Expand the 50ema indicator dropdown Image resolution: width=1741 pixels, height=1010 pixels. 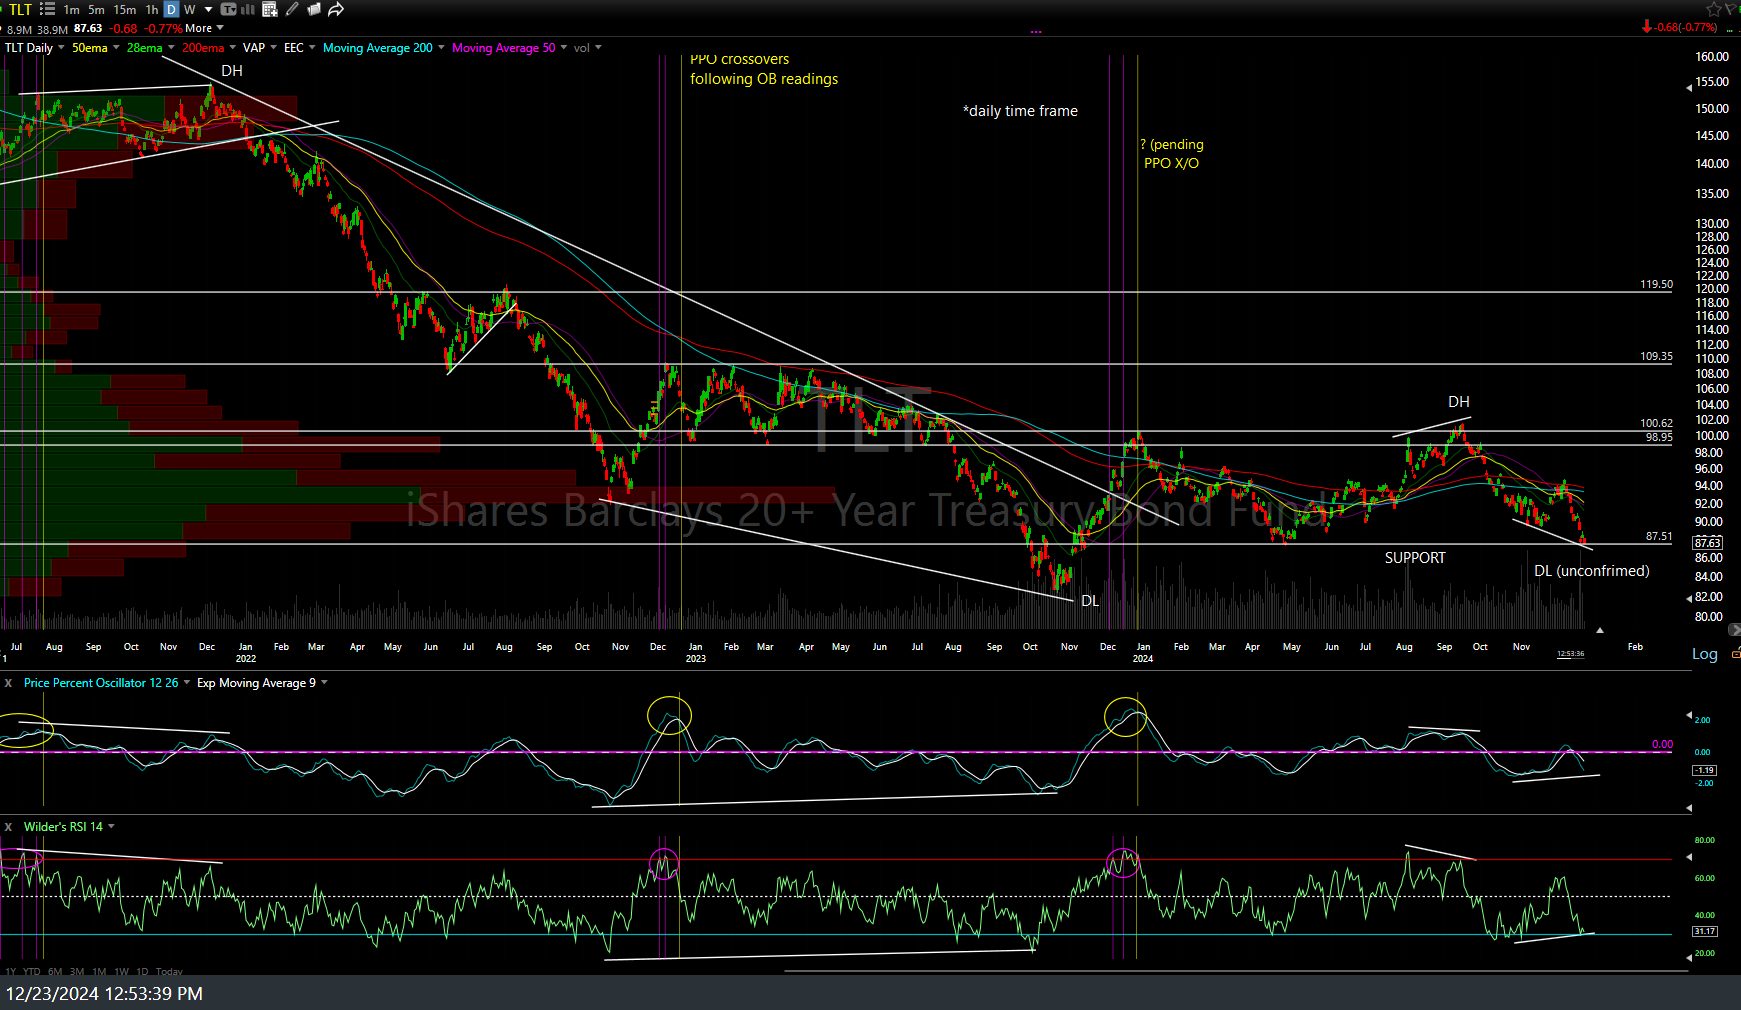tap(116, 48)
